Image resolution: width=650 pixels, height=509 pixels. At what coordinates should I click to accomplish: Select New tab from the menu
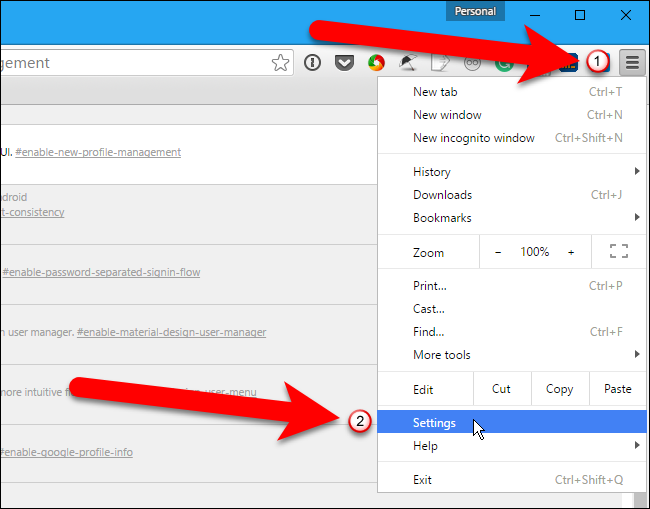(512, 92)
